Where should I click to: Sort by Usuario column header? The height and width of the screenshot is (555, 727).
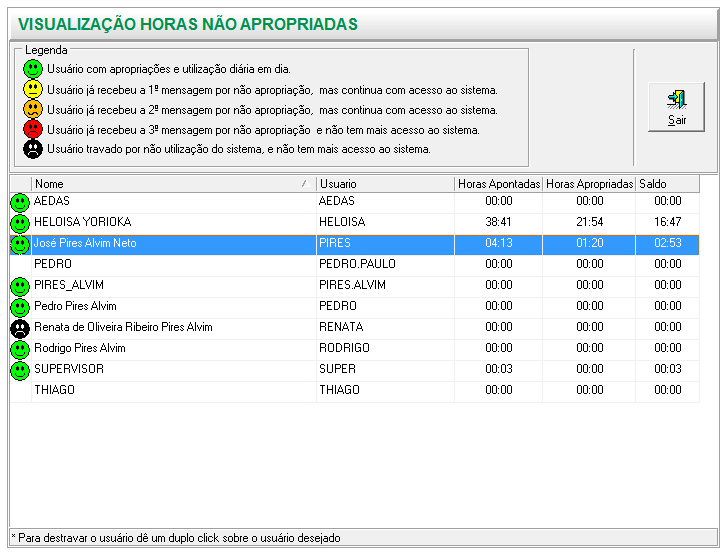384,184
